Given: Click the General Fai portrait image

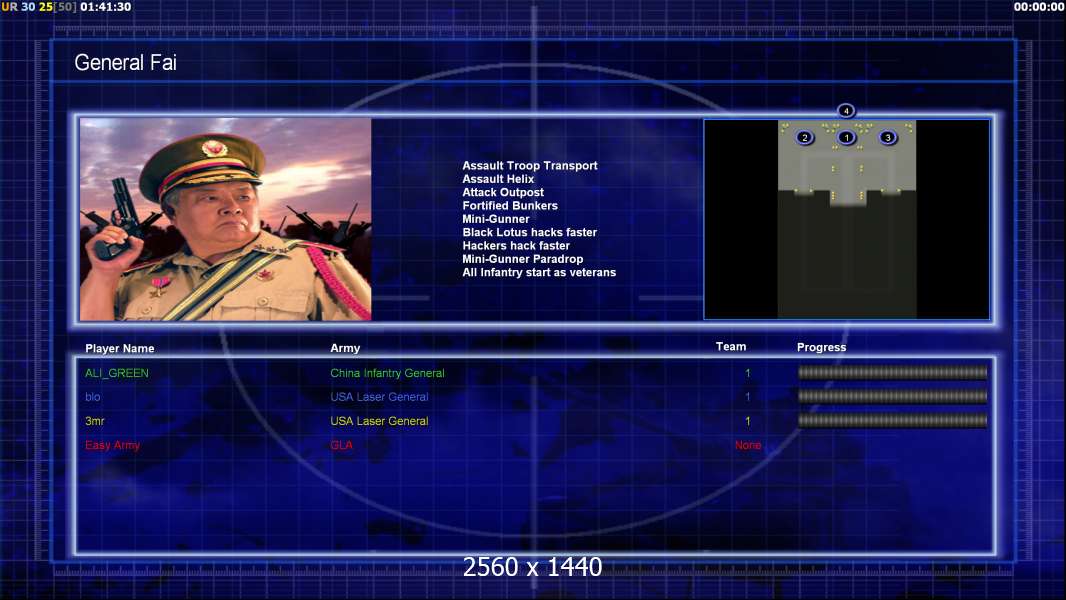Looking at the screenshot, I should (226, 219).
